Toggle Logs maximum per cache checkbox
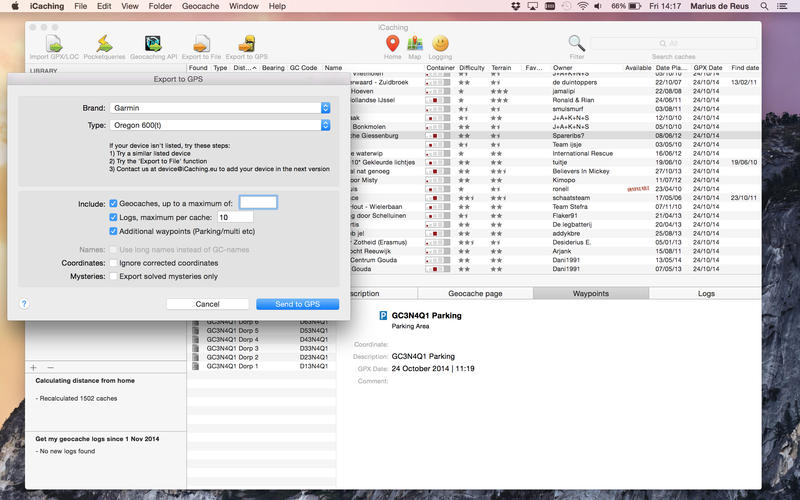The image size is (800, 500). tap(113, 217)
